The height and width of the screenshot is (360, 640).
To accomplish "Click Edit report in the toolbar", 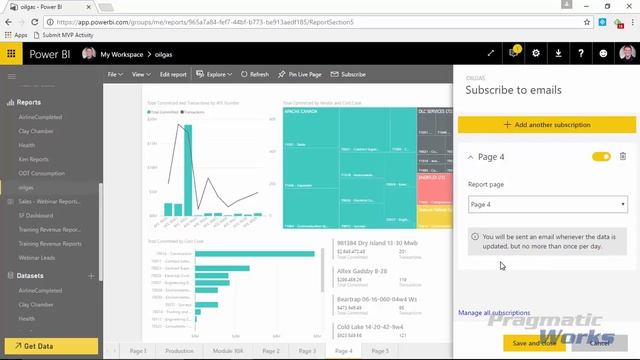I will coord(173,74).
